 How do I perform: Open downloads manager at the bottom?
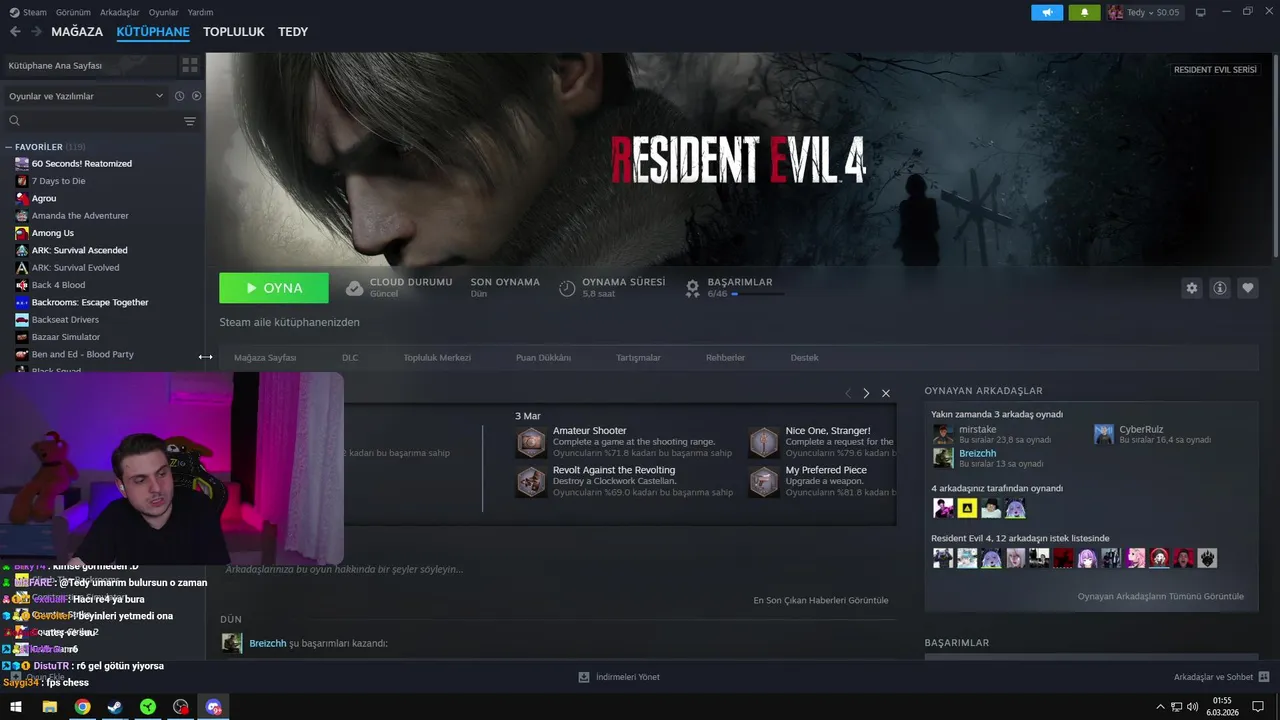coord(619,677)
